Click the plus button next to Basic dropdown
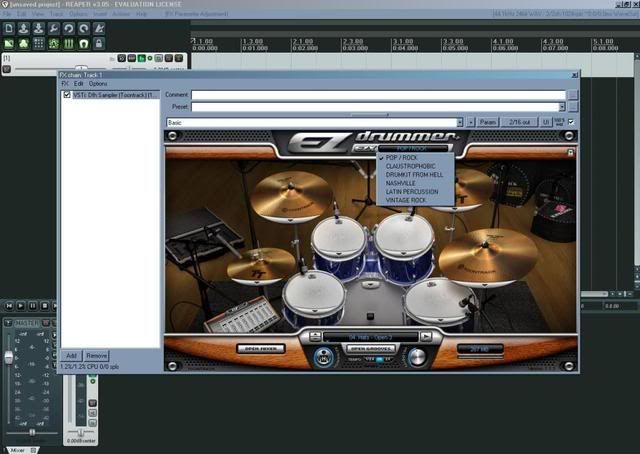640x454 pixels. point(471,122)
